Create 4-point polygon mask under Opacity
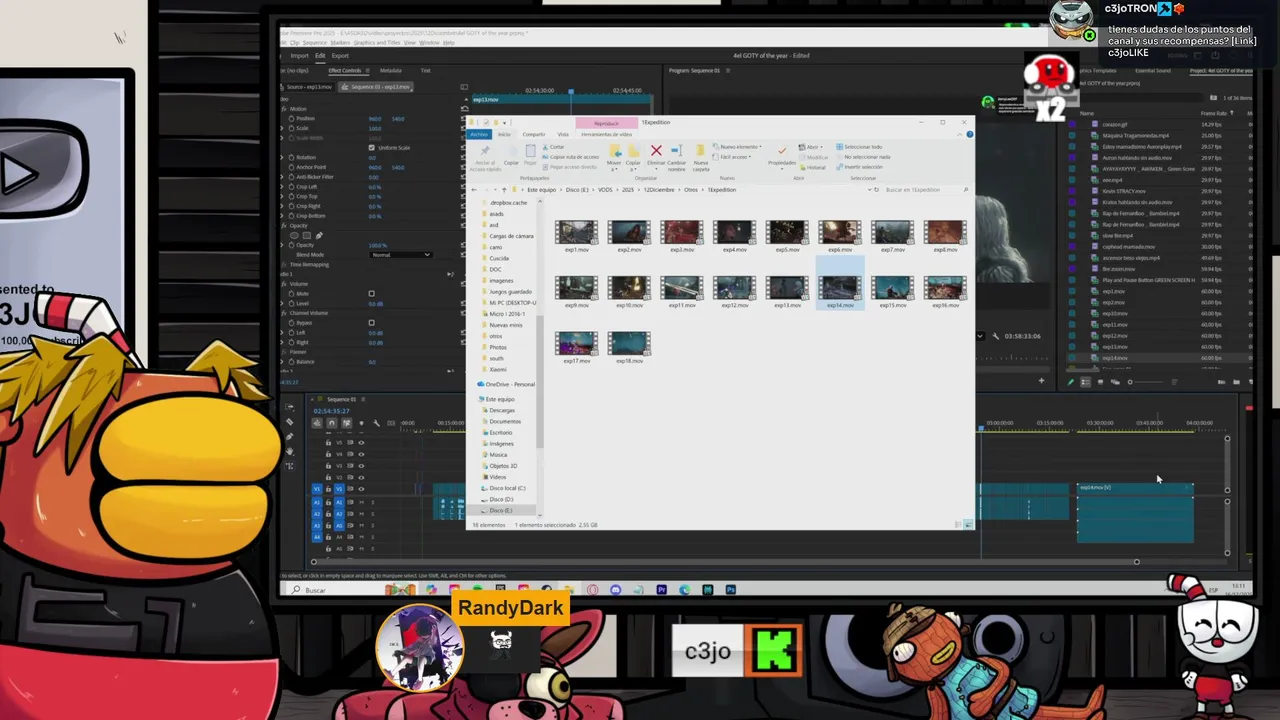Viewport: 1280px width, 720px height. (x=307, y=235)
